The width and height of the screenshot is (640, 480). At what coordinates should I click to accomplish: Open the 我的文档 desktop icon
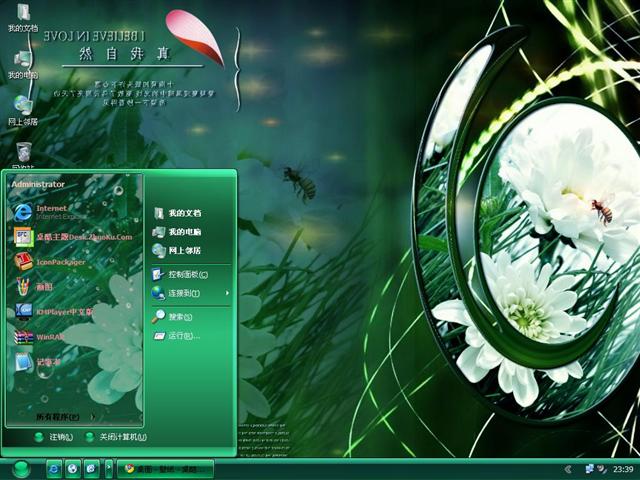tap(23, 17)
